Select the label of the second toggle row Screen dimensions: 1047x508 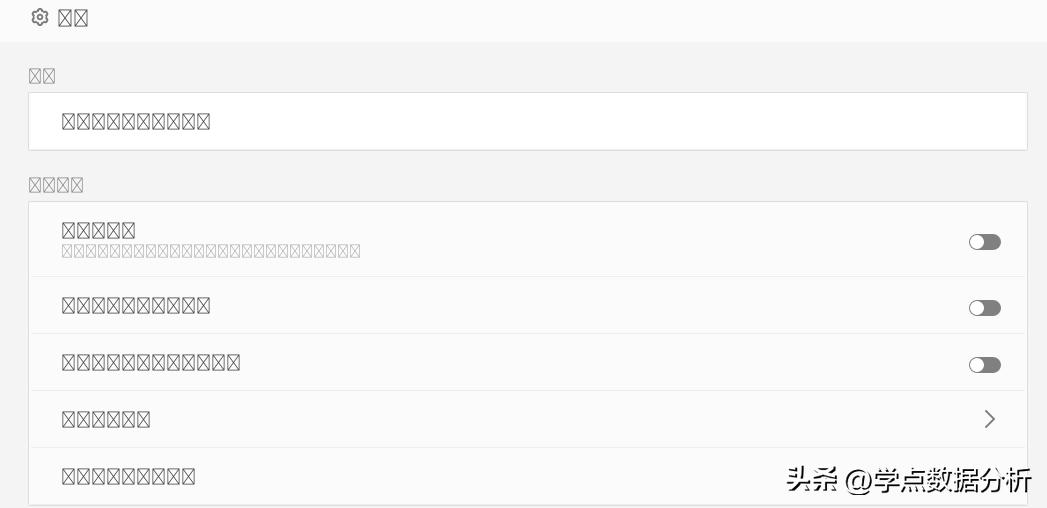[136, 306]
